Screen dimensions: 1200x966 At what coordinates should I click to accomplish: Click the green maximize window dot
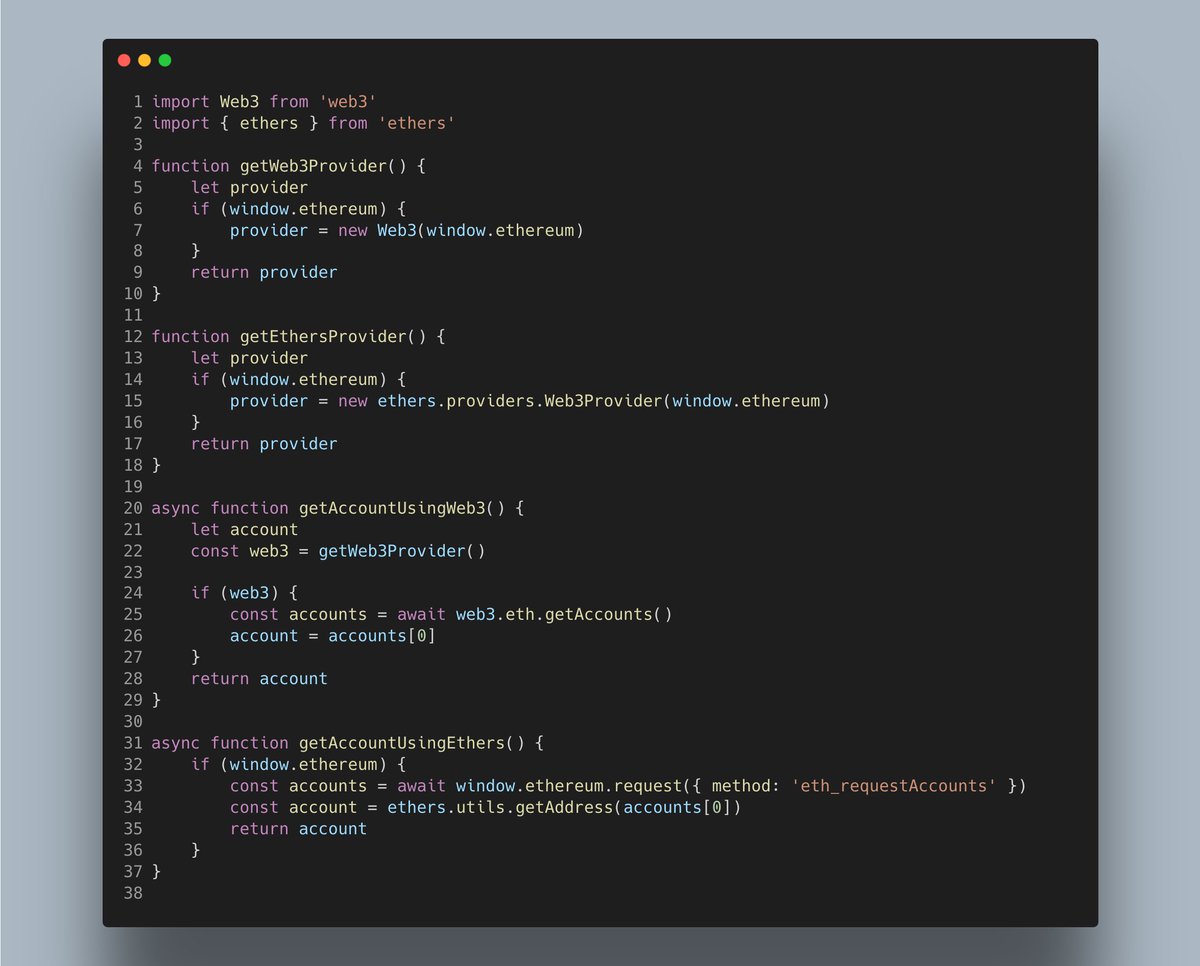pyautogui.click(x=165, y=60)
